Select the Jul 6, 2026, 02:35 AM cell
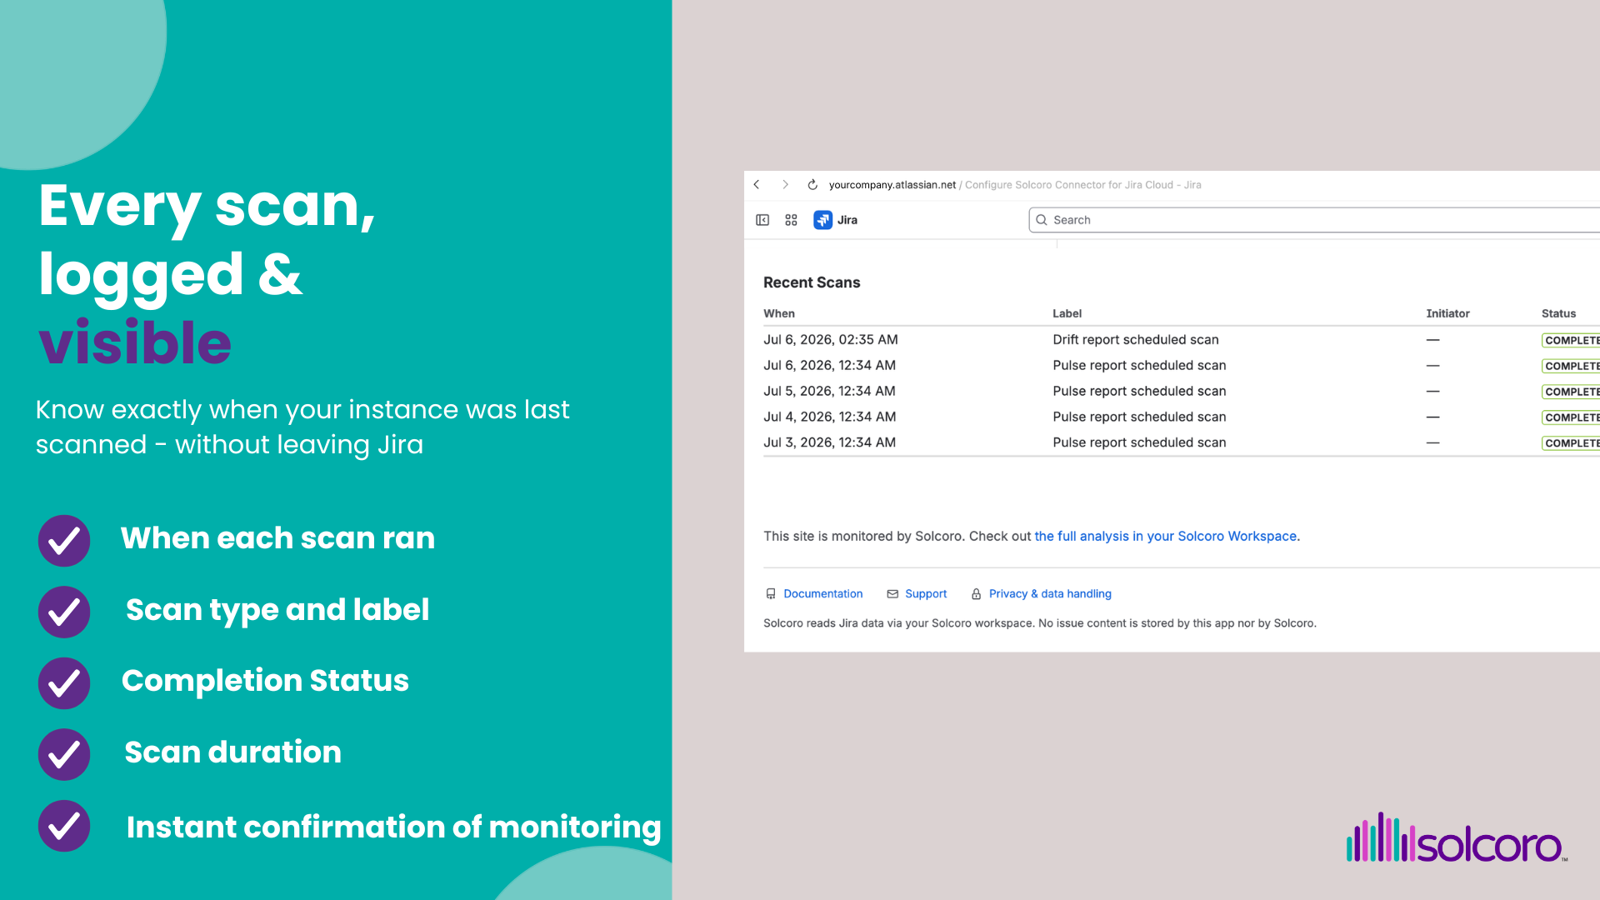Screen dimensions: 1600x900 [x=831, y=340]
